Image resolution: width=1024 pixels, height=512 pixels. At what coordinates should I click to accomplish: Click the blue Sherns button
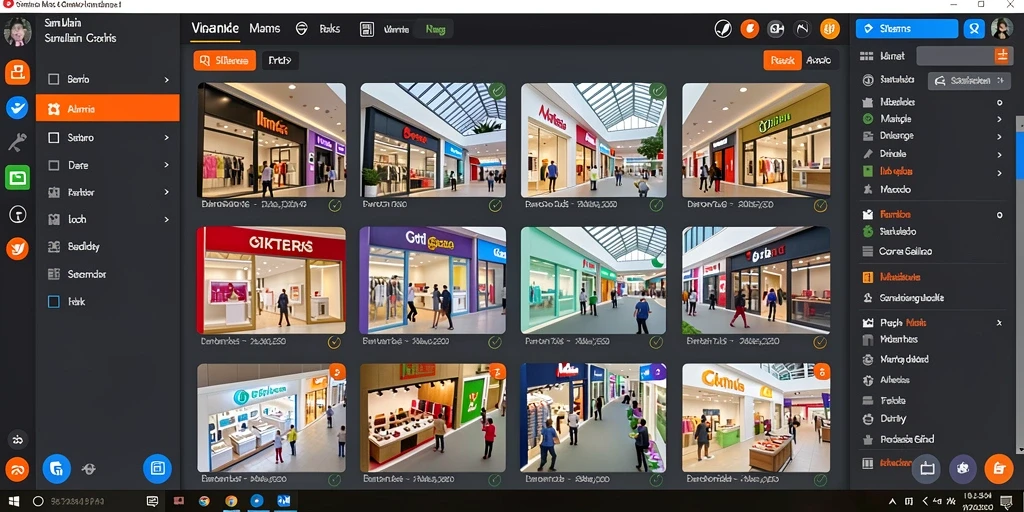907,29
